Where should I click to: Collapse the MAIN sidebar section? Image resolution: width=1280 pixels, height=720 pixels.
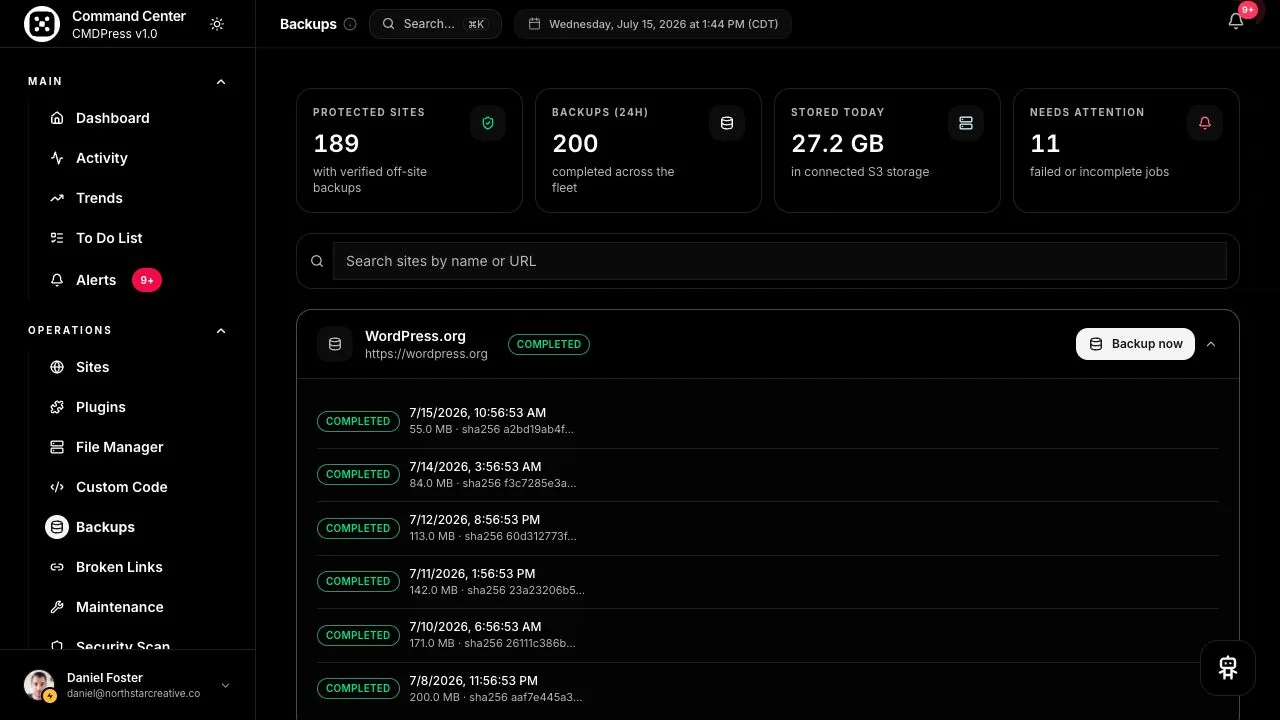click(221, 82)
